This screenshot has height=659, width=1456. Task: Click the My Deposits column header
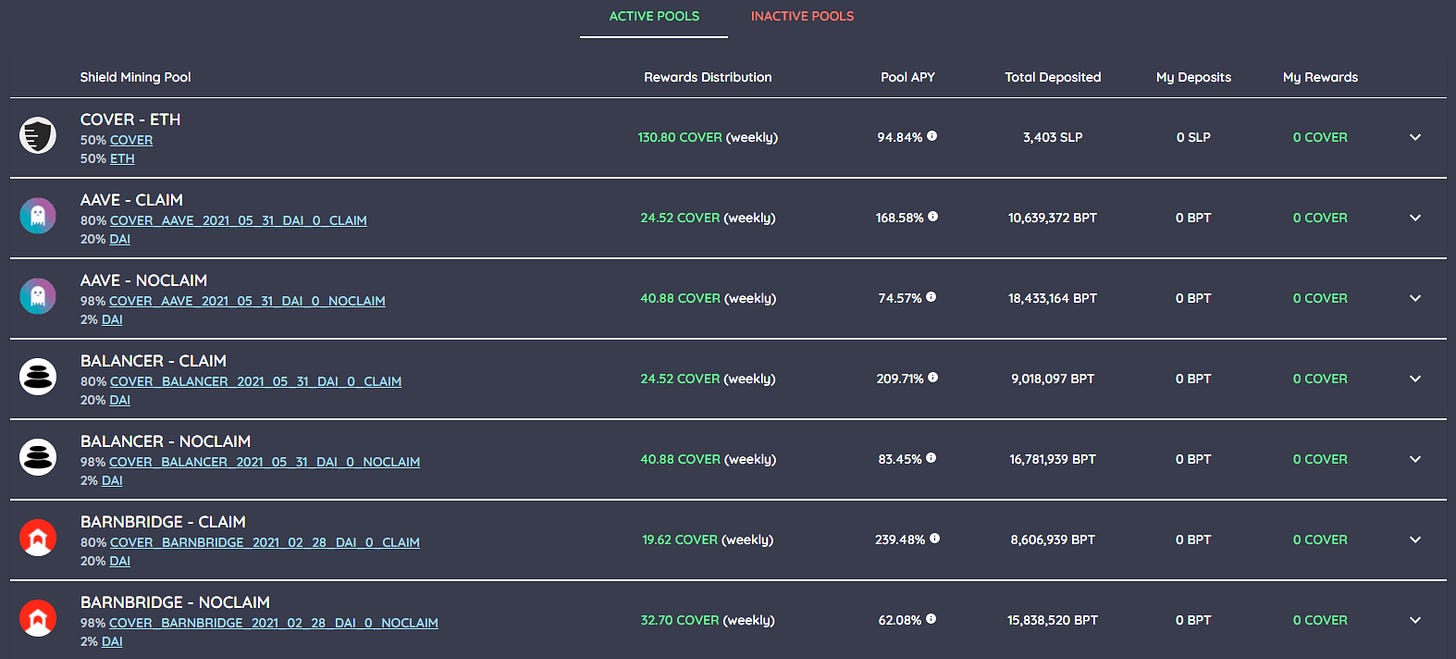pyautogui.click(x=1194, y=77)
